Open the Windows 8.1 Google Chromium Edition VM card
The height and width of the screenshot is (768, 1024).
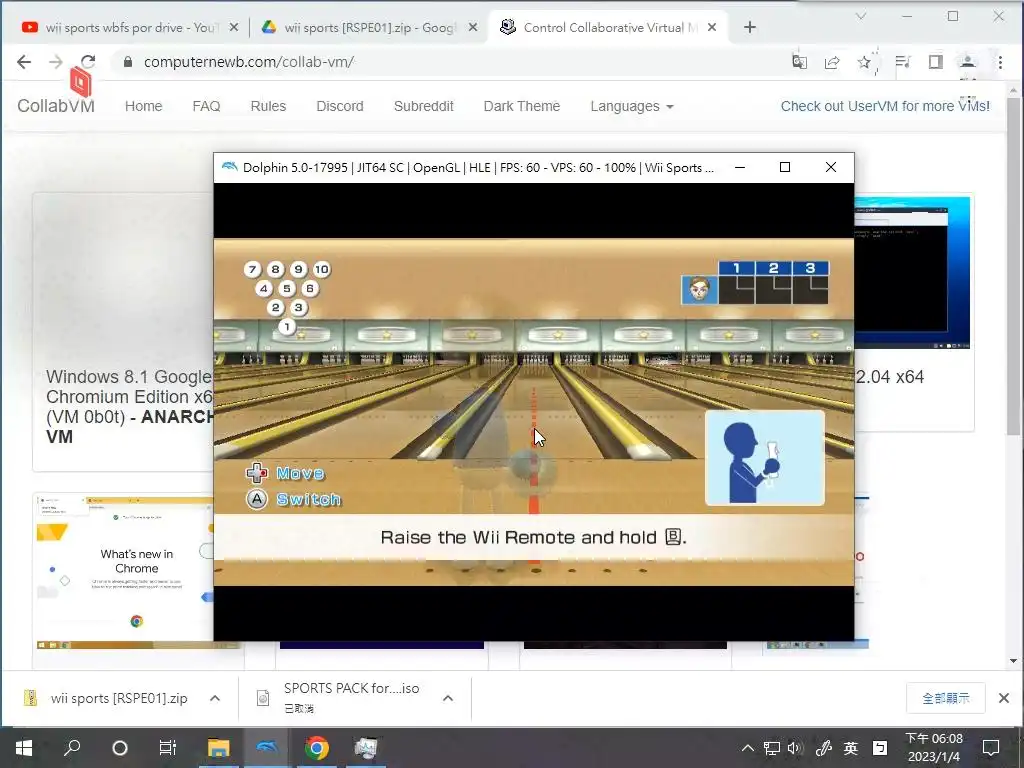[123, 332]
